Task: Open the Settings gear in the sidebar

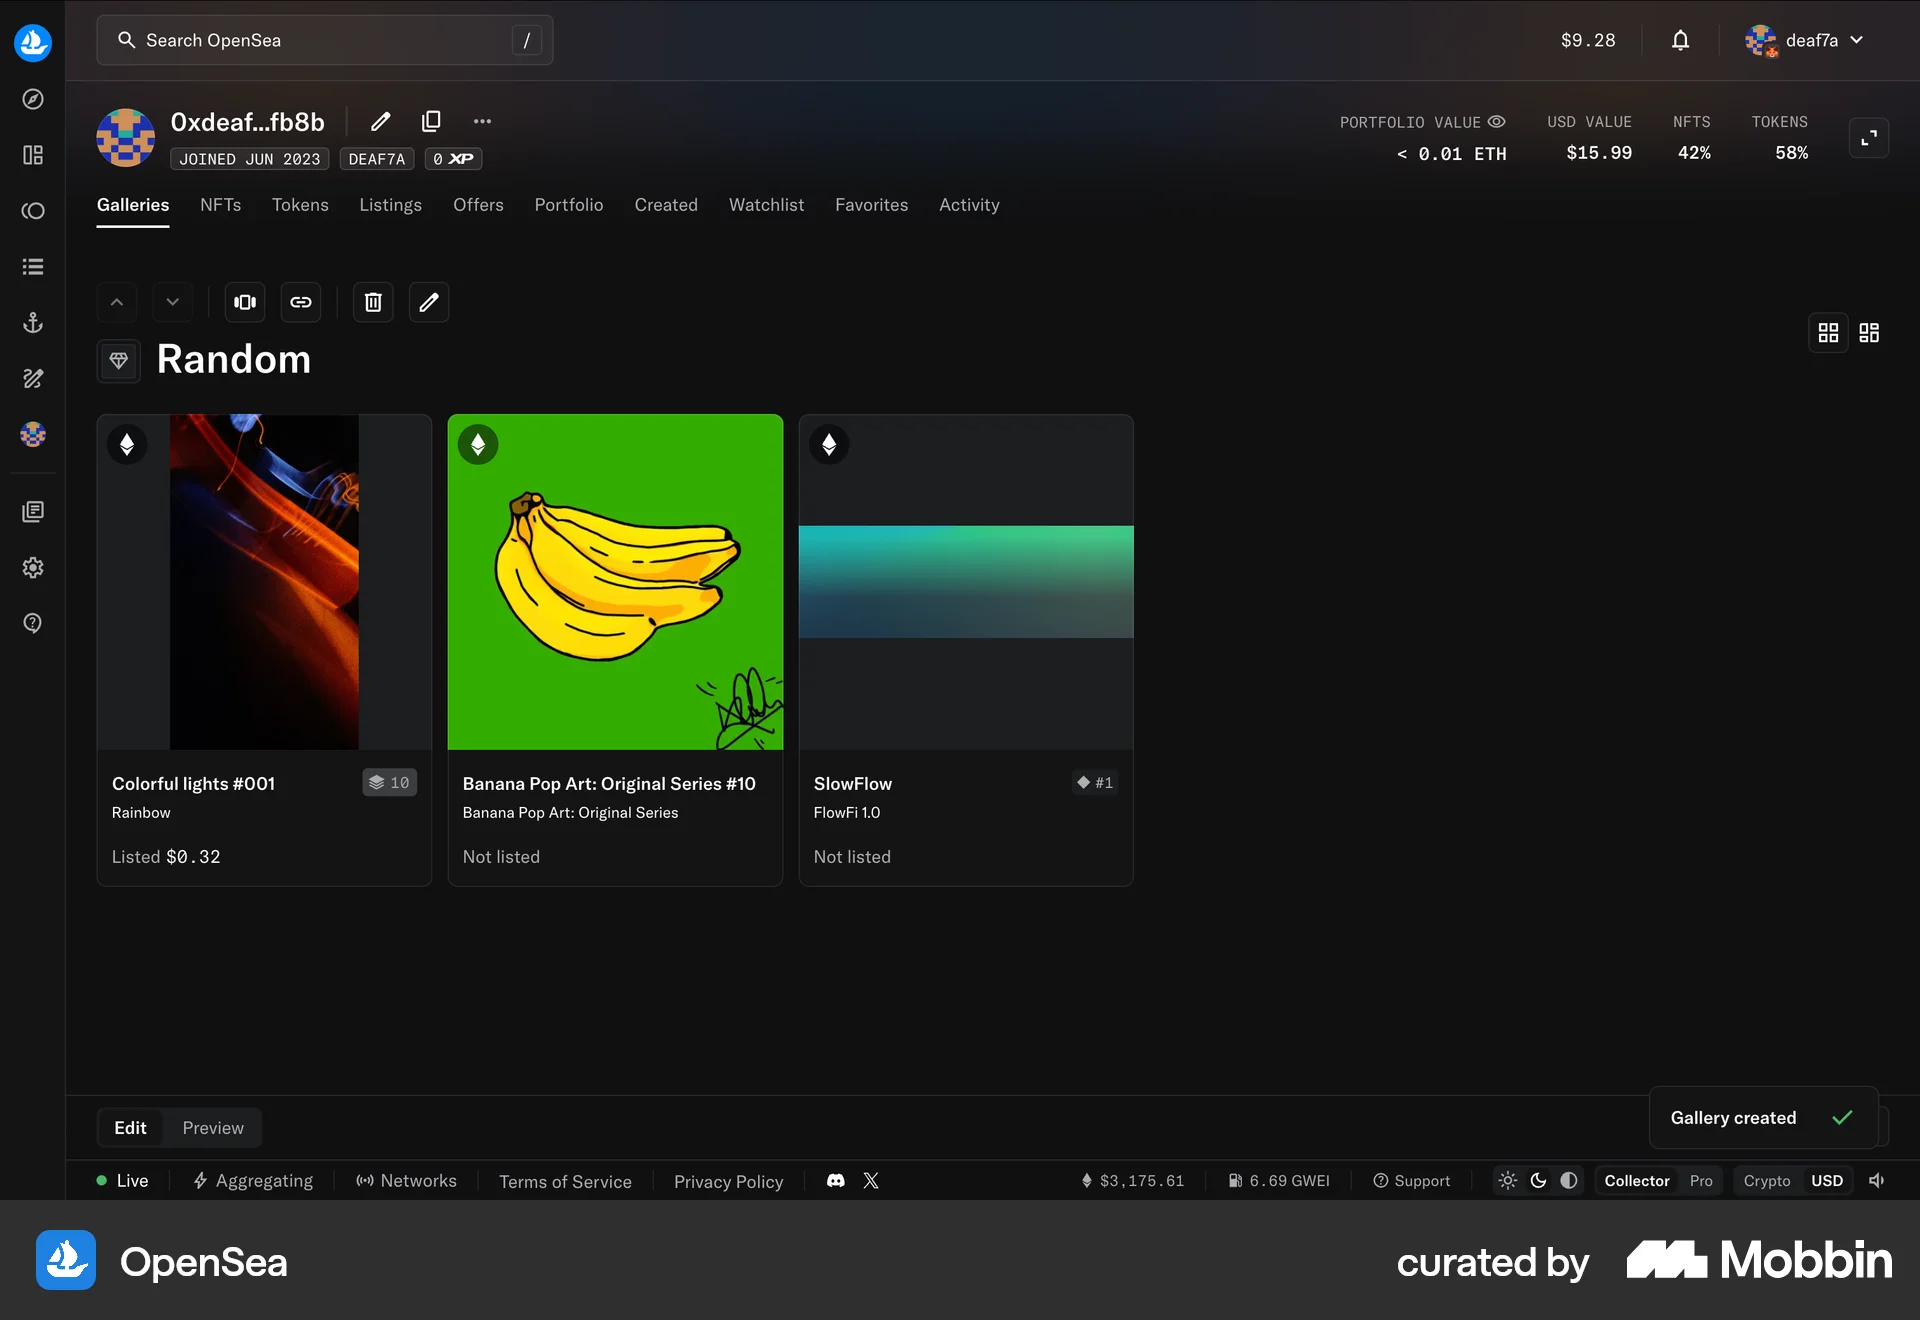Action: [32, 567]
